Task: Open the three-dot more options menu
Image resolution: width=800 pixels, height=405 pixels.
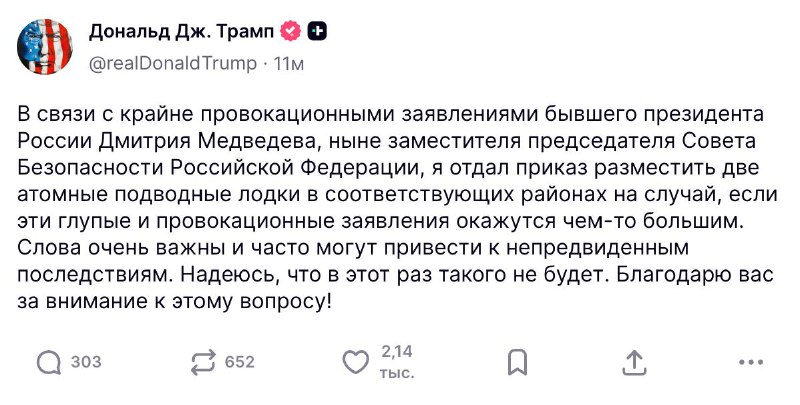Action: point(751,363)
